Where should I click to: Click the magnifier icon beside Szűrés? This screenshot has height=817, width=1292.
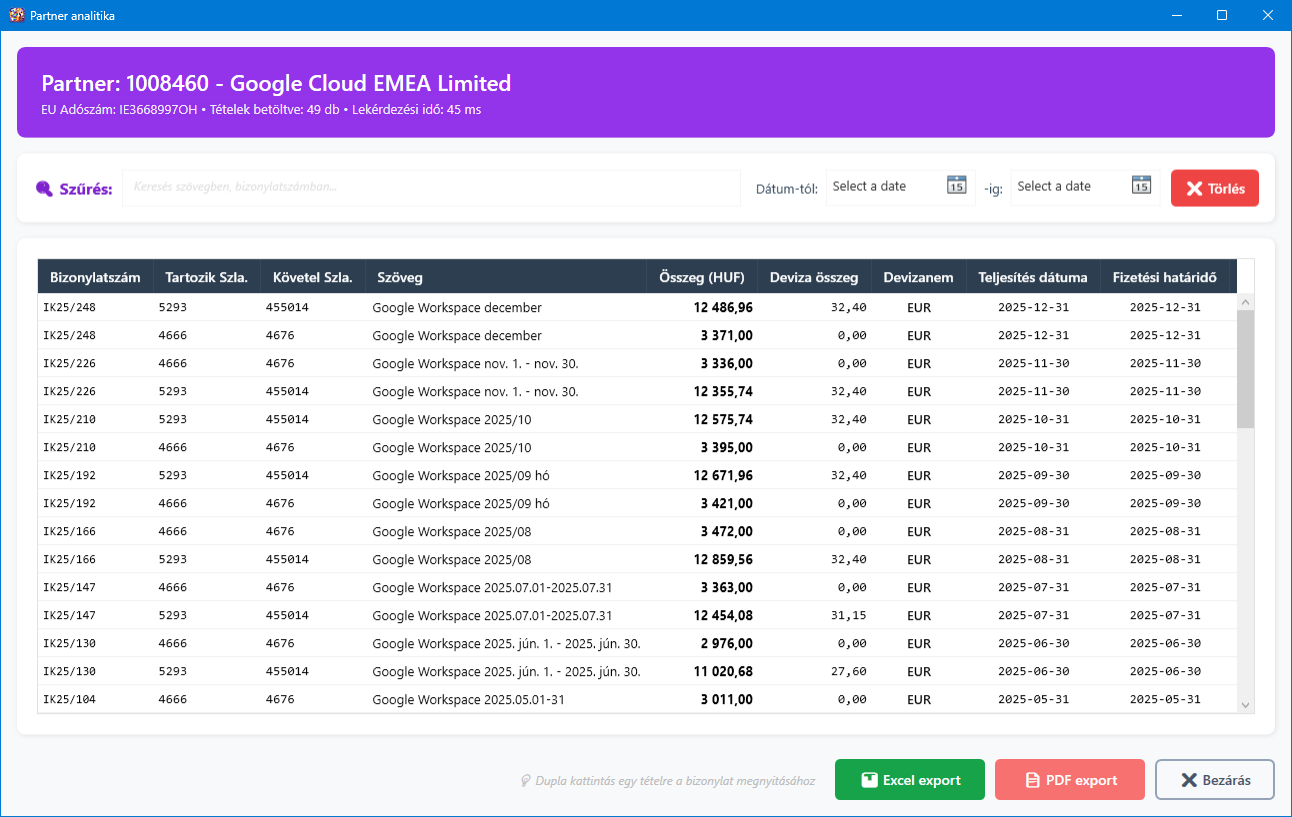click(44, 189)
